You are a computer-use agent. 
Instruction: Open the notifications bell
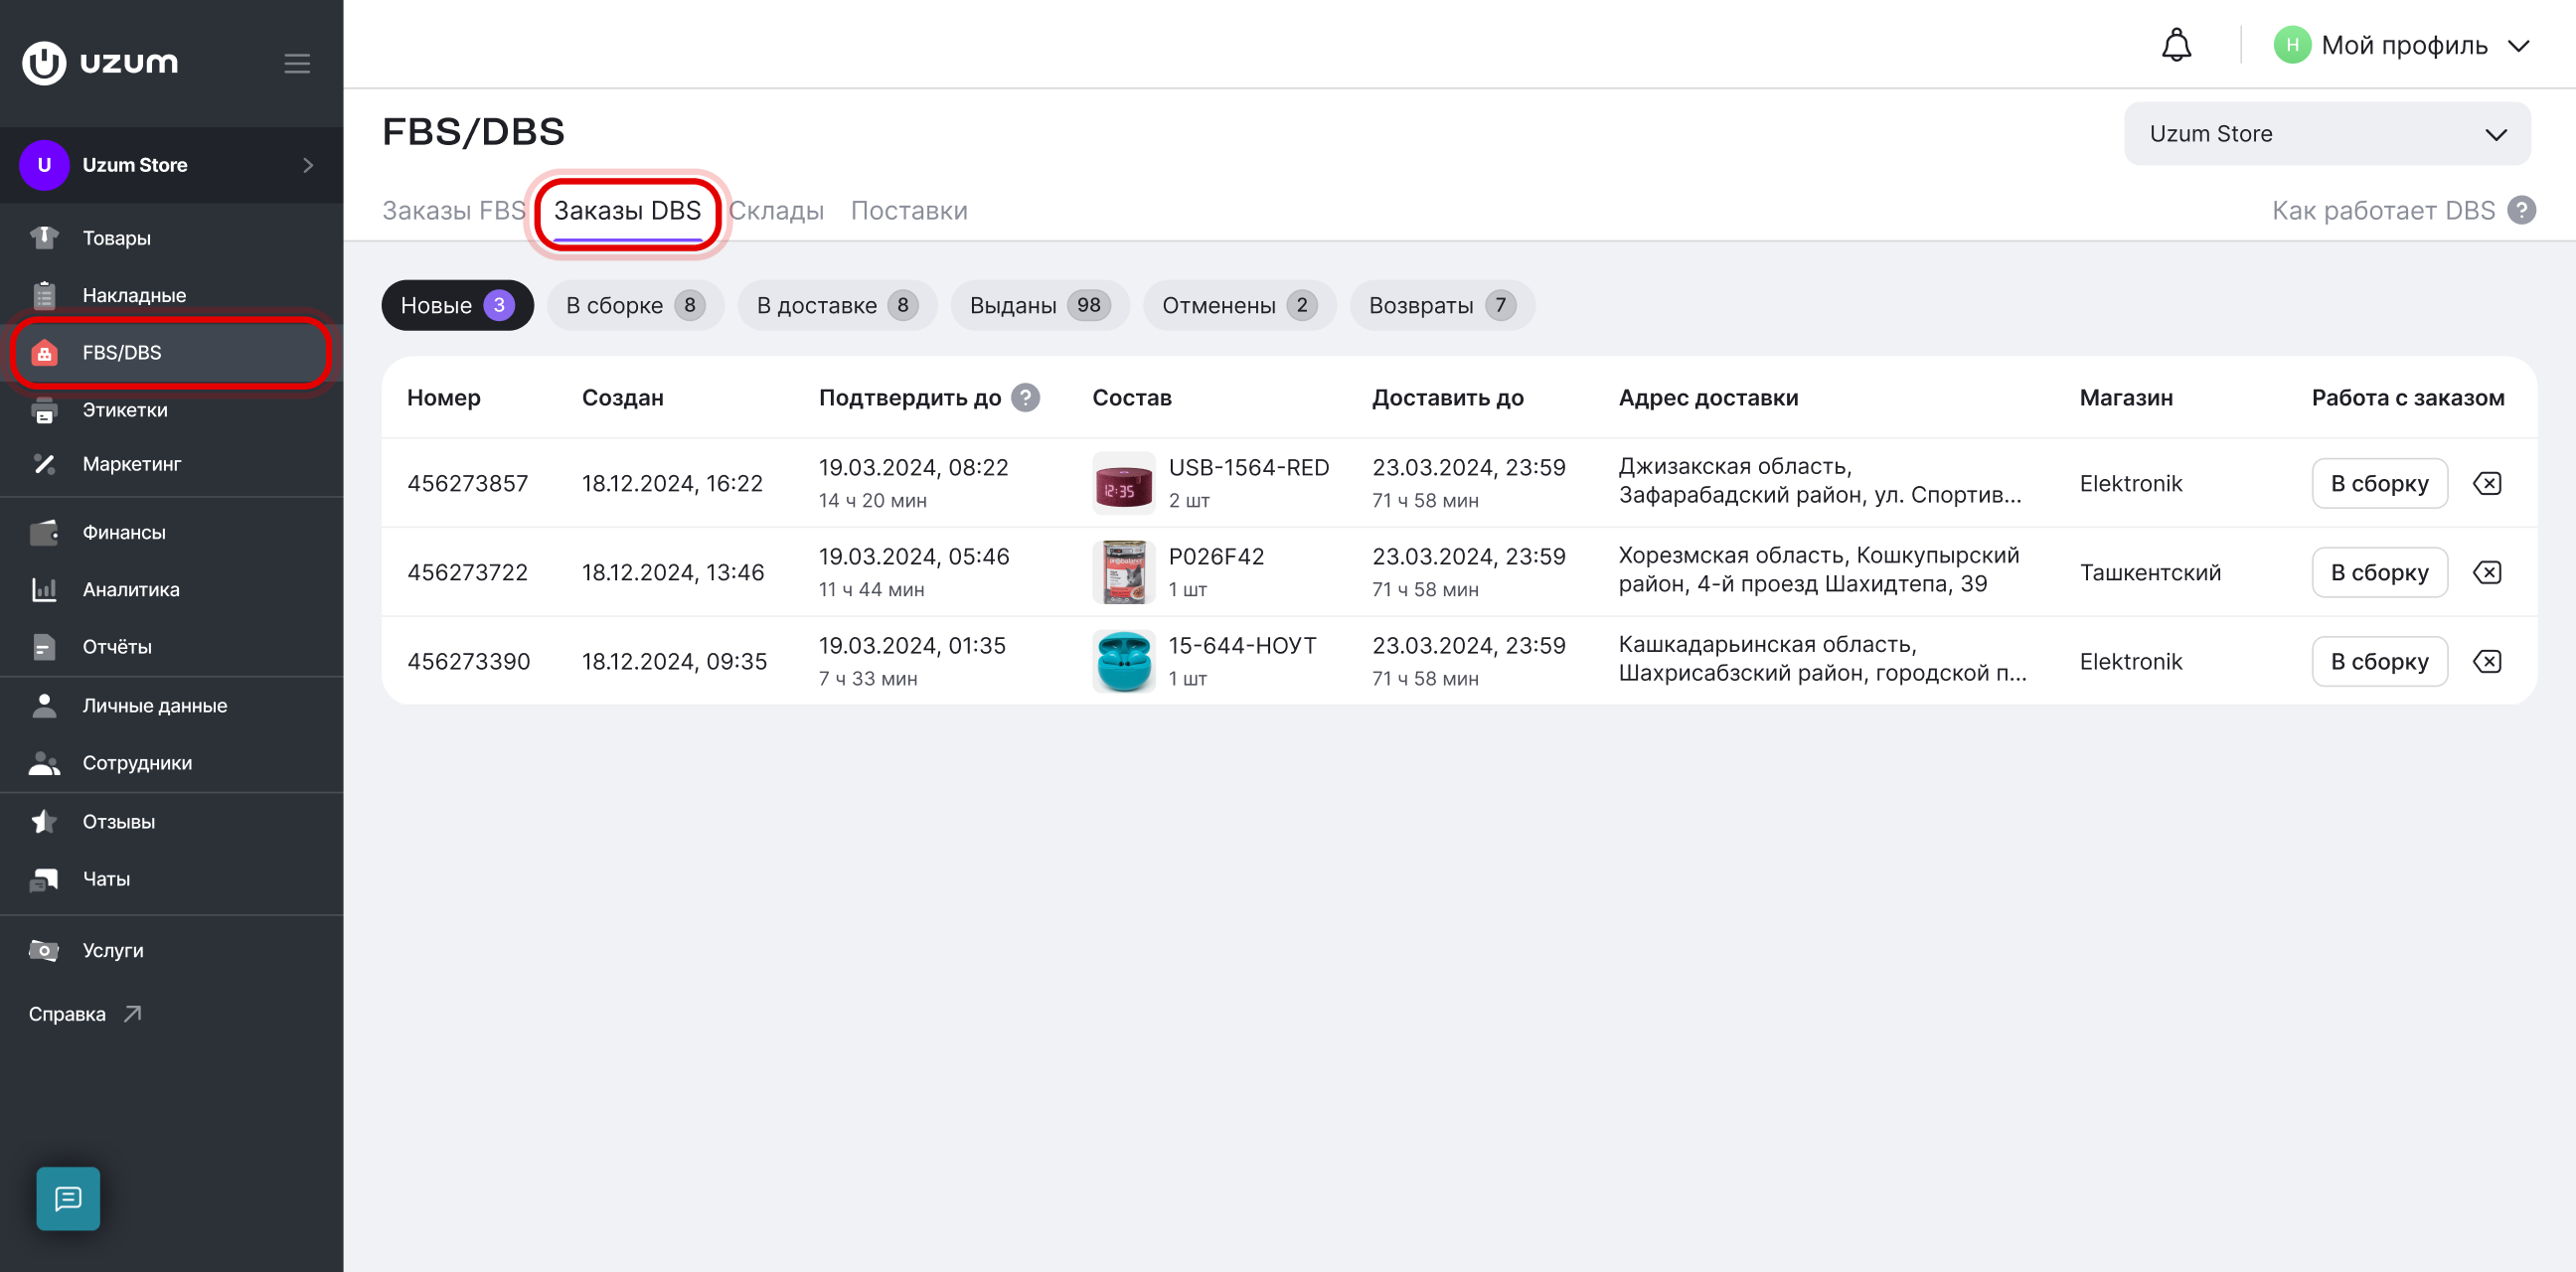(x=2176, y=46)
